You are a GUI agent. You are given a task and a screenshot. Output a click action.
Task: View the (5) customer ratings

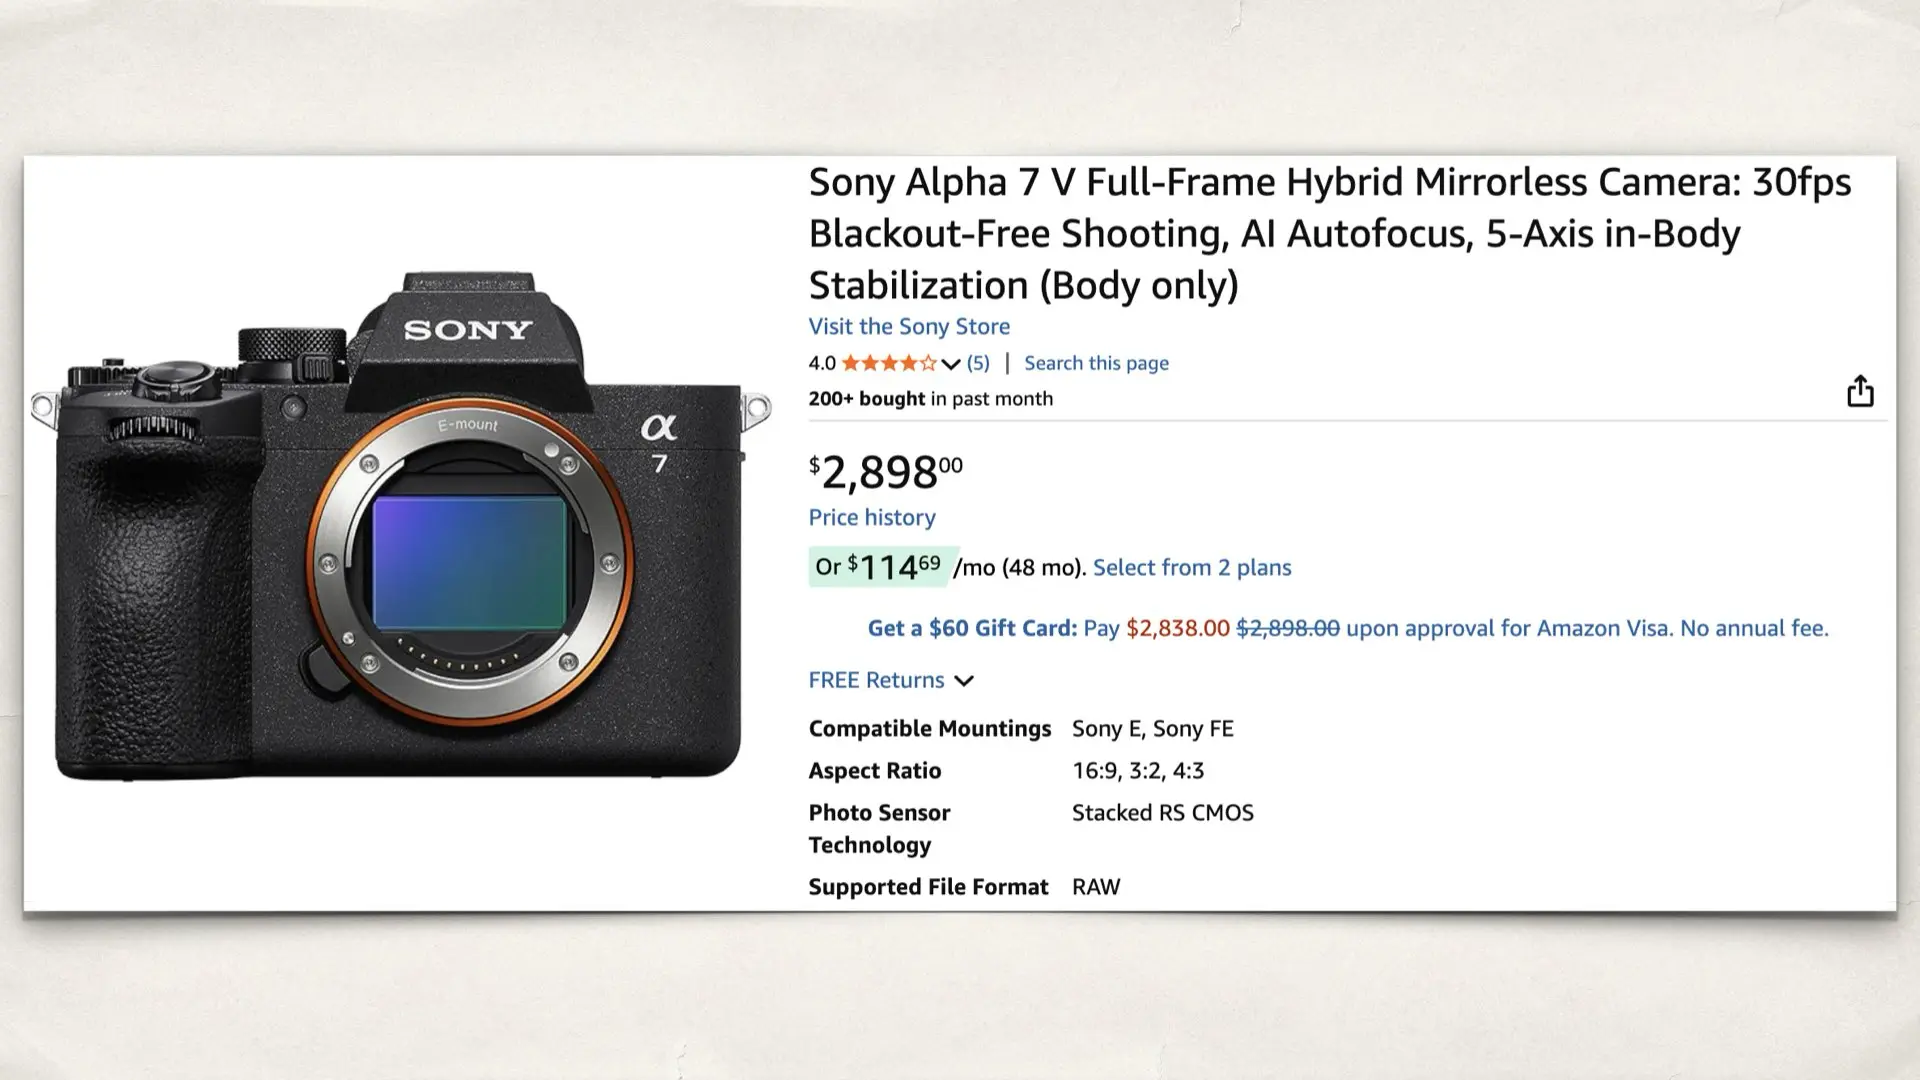pos(977,362)
